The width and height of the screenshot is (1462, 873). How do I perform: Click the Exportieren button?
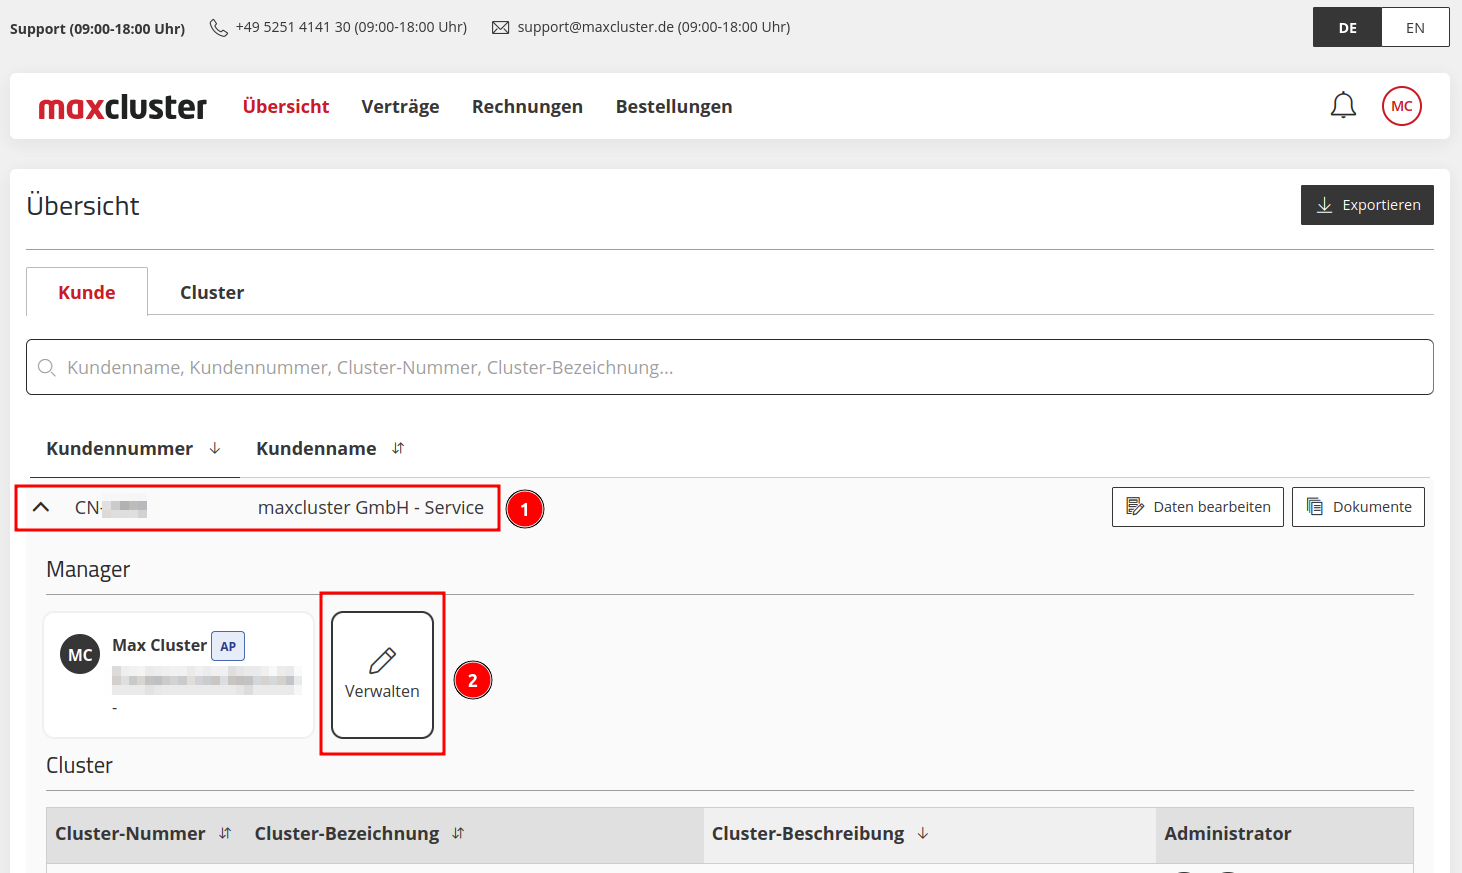point(1367,205)
